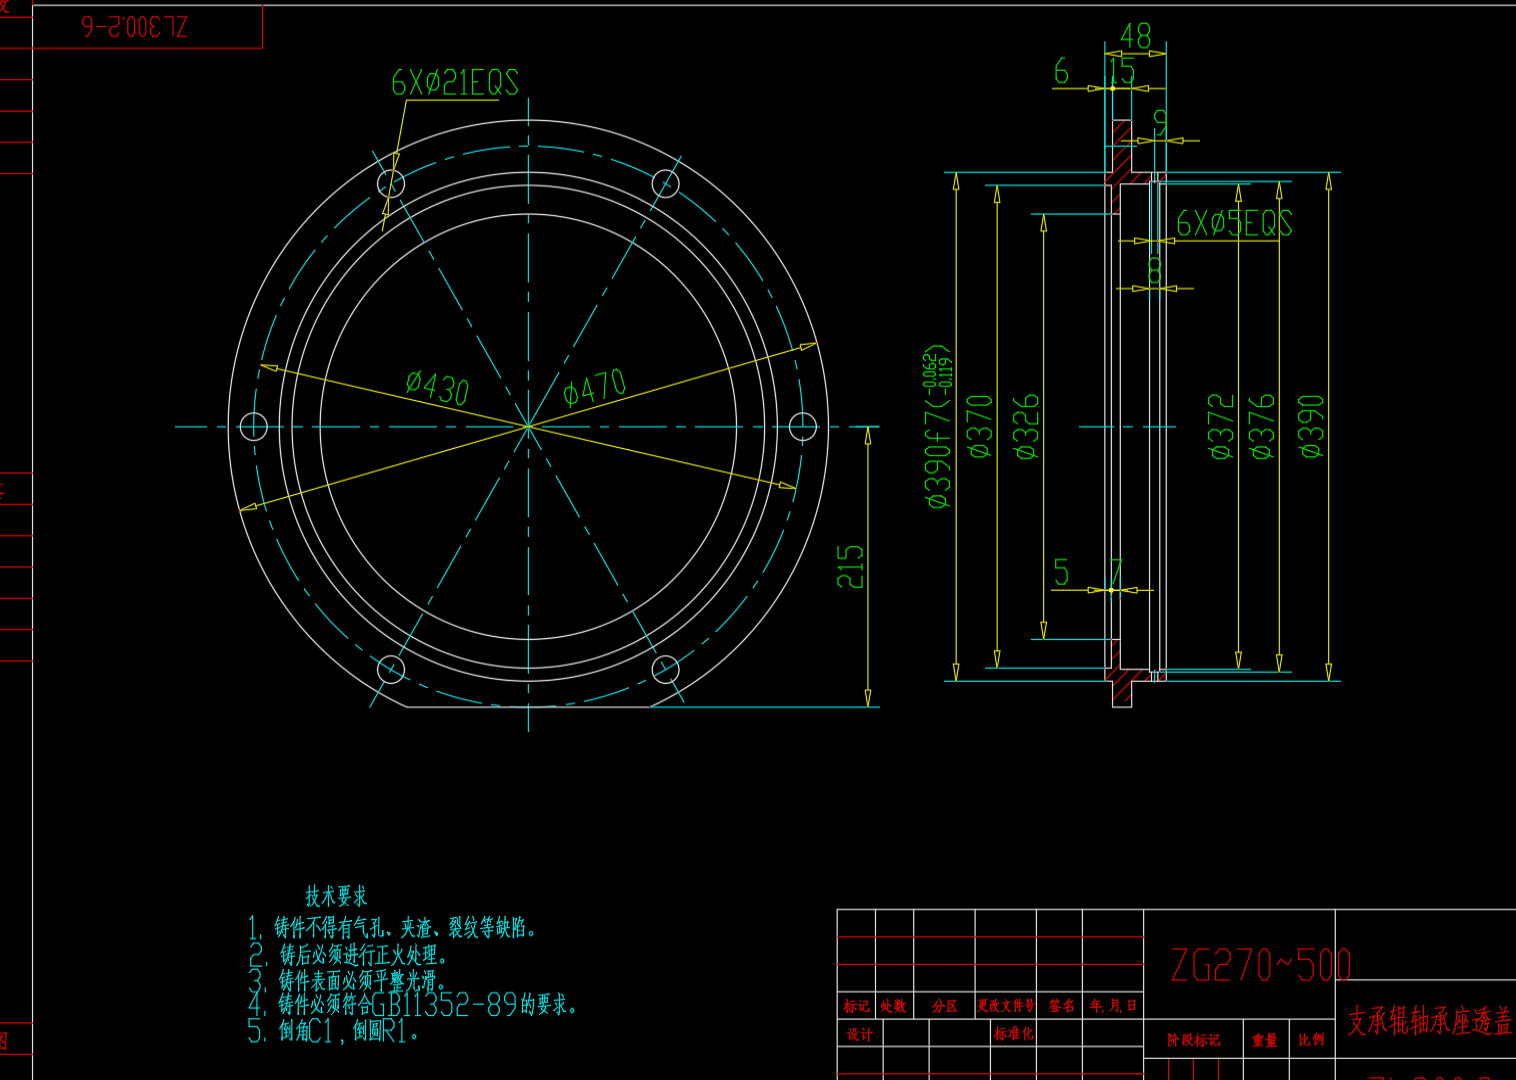This screenshot has height=1080, width=1516.
Task: Select the 6Xø21EQS hole annotation text
Action: (x=455, y=83)
